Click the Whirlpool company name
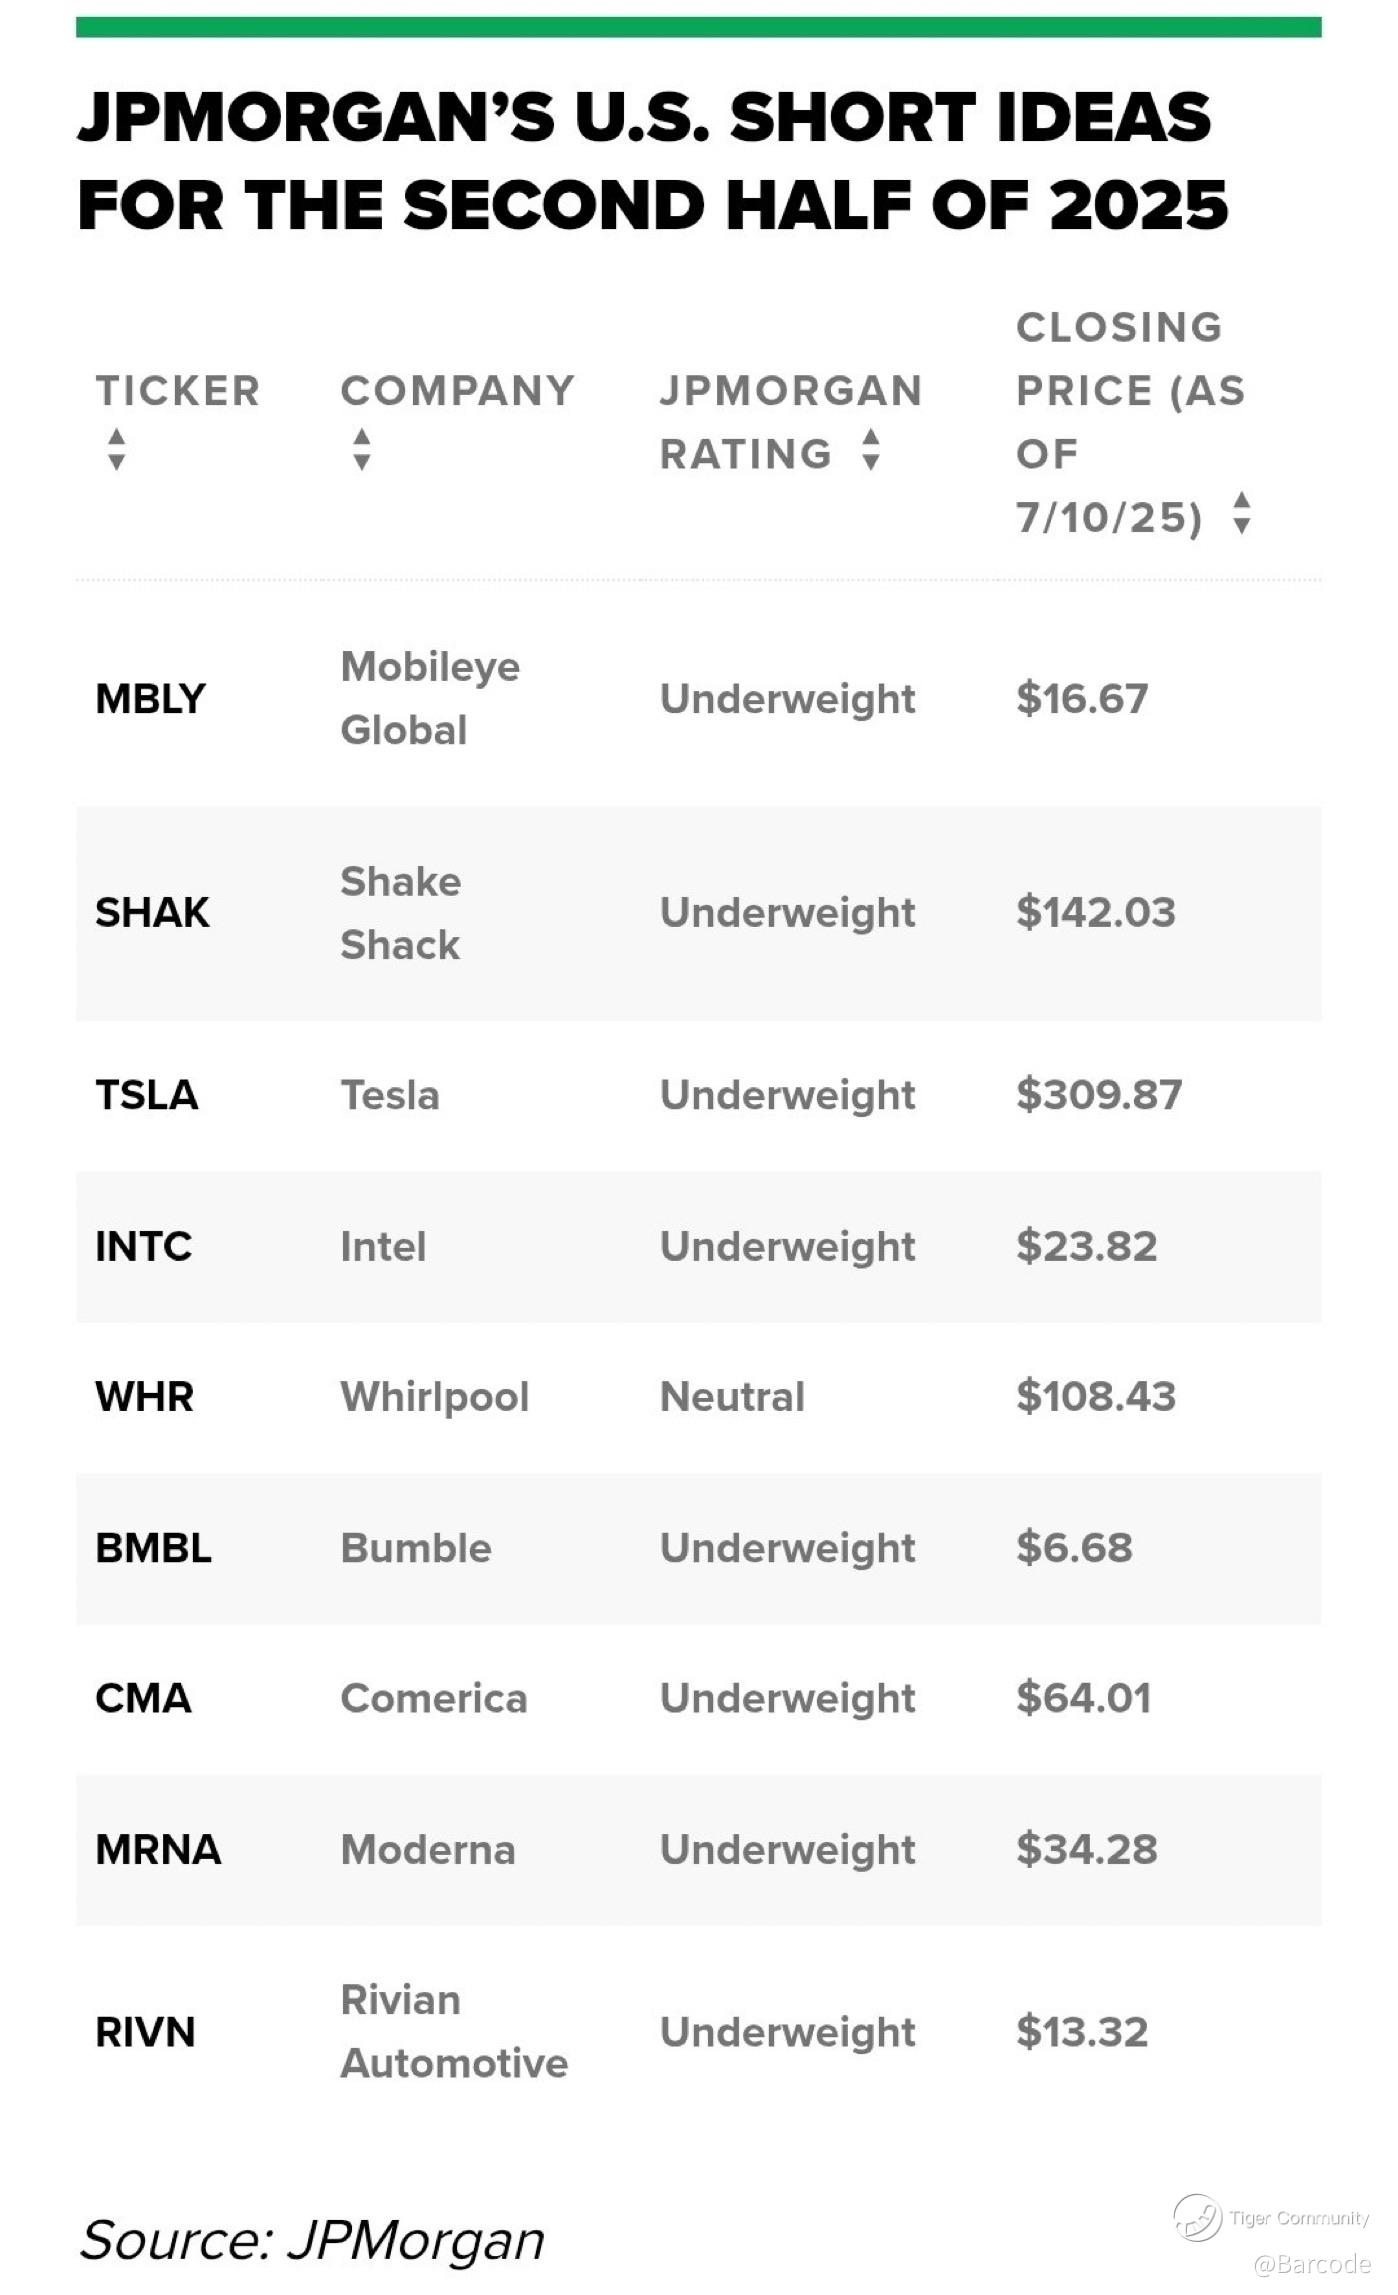The height and width of the screenshot is (2295, 1398). click(x=434, y=1397)
